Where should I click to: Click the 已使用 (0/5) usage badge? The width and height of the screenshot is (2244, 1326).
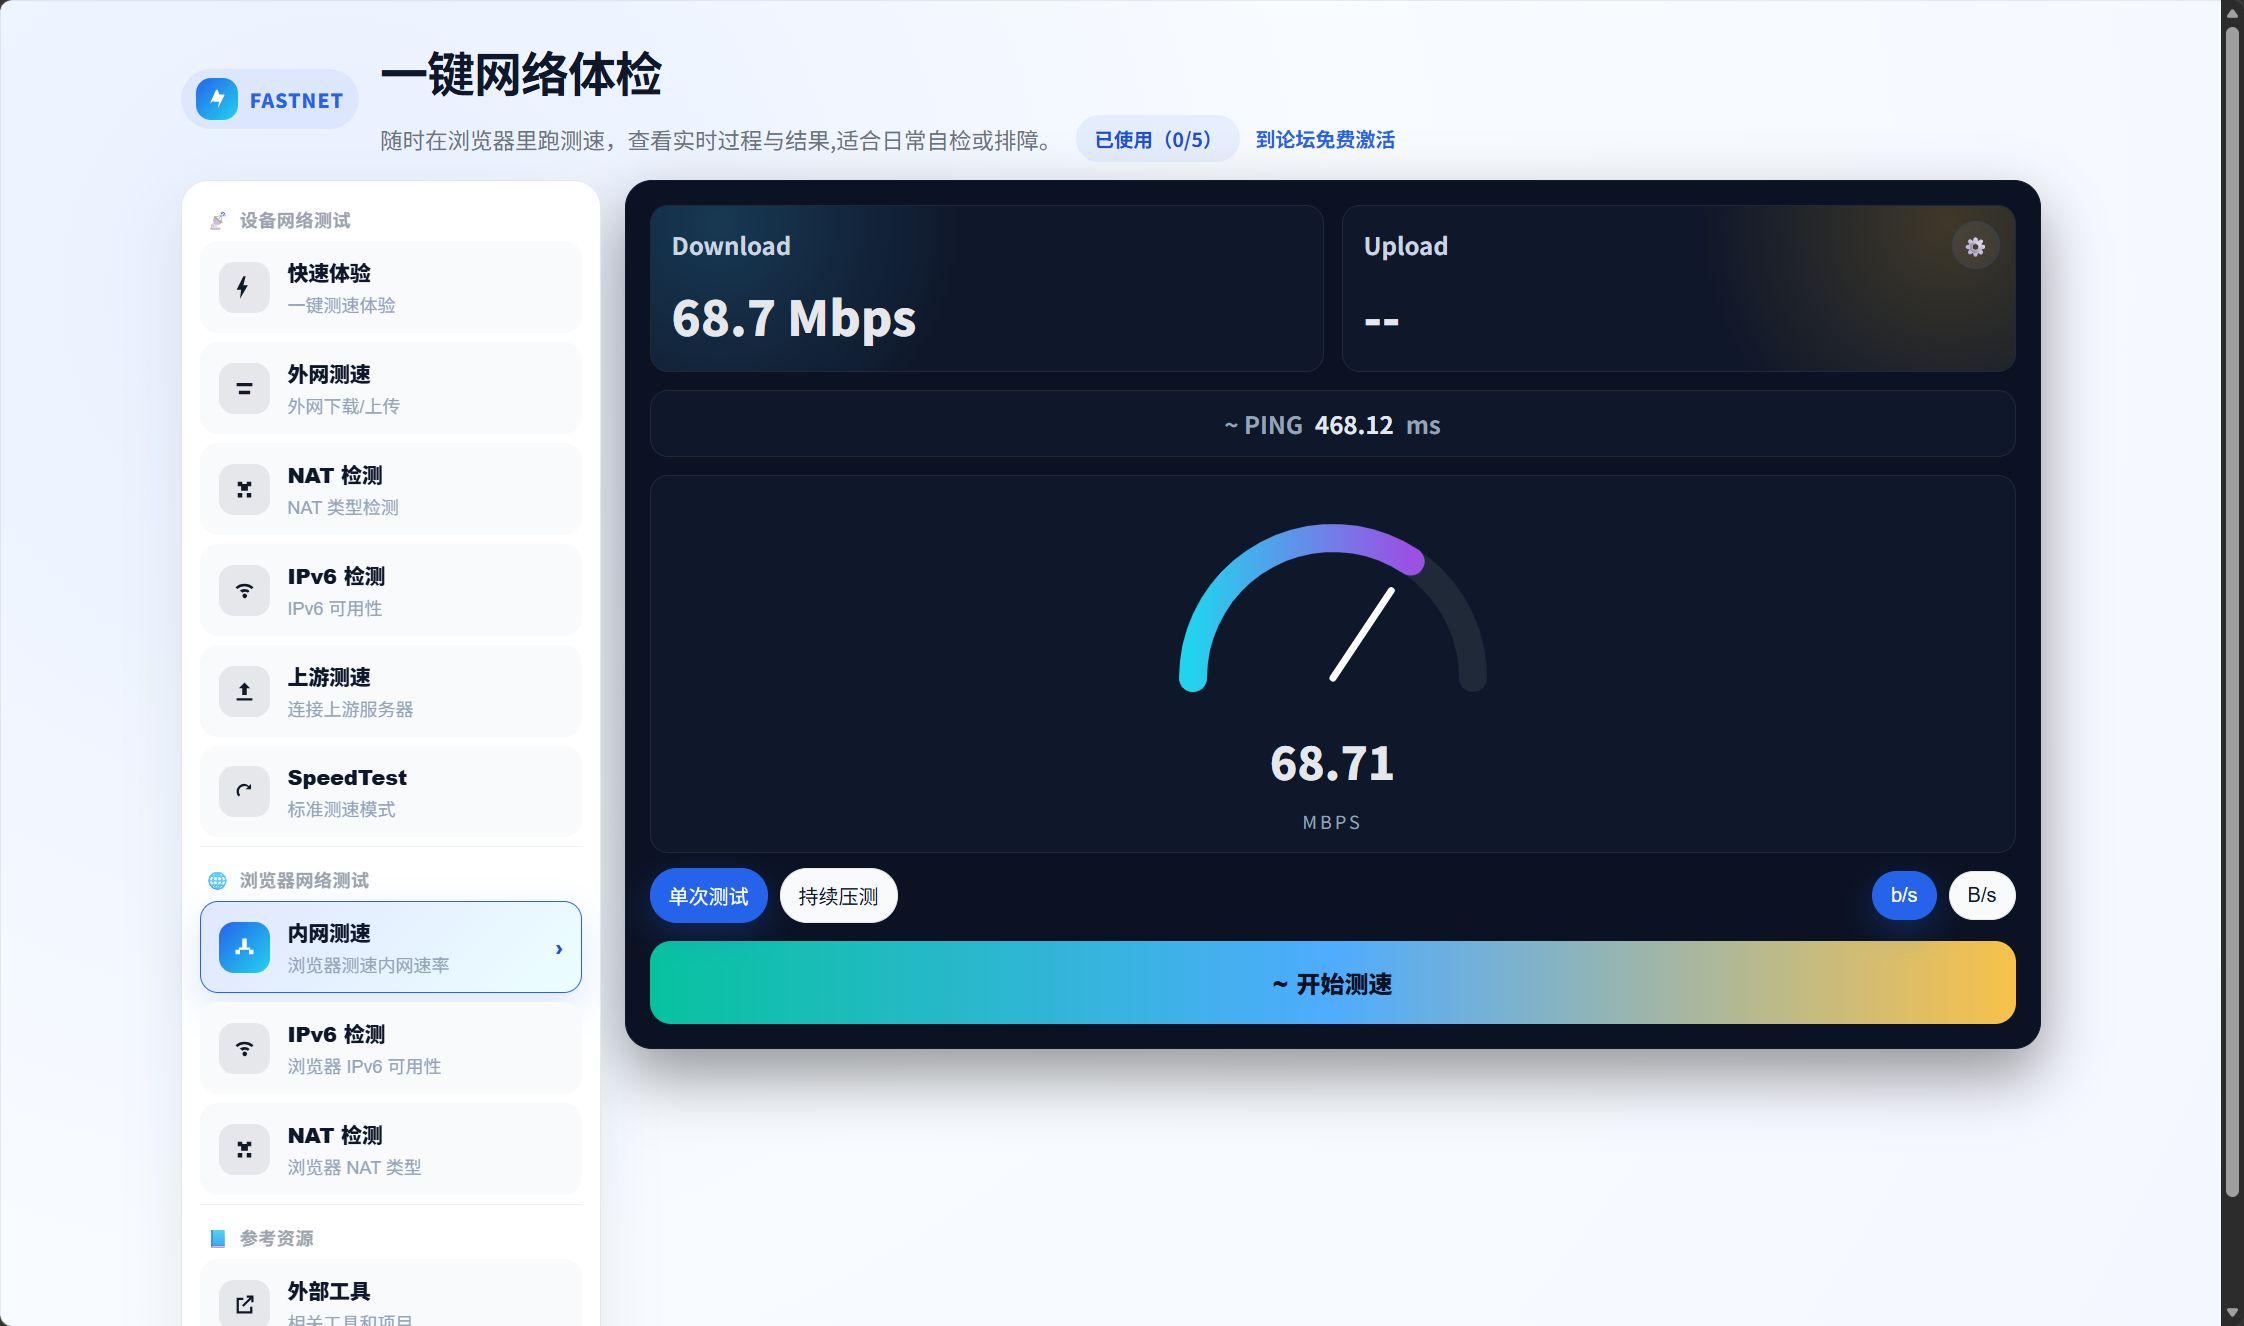click(1157, 140)
